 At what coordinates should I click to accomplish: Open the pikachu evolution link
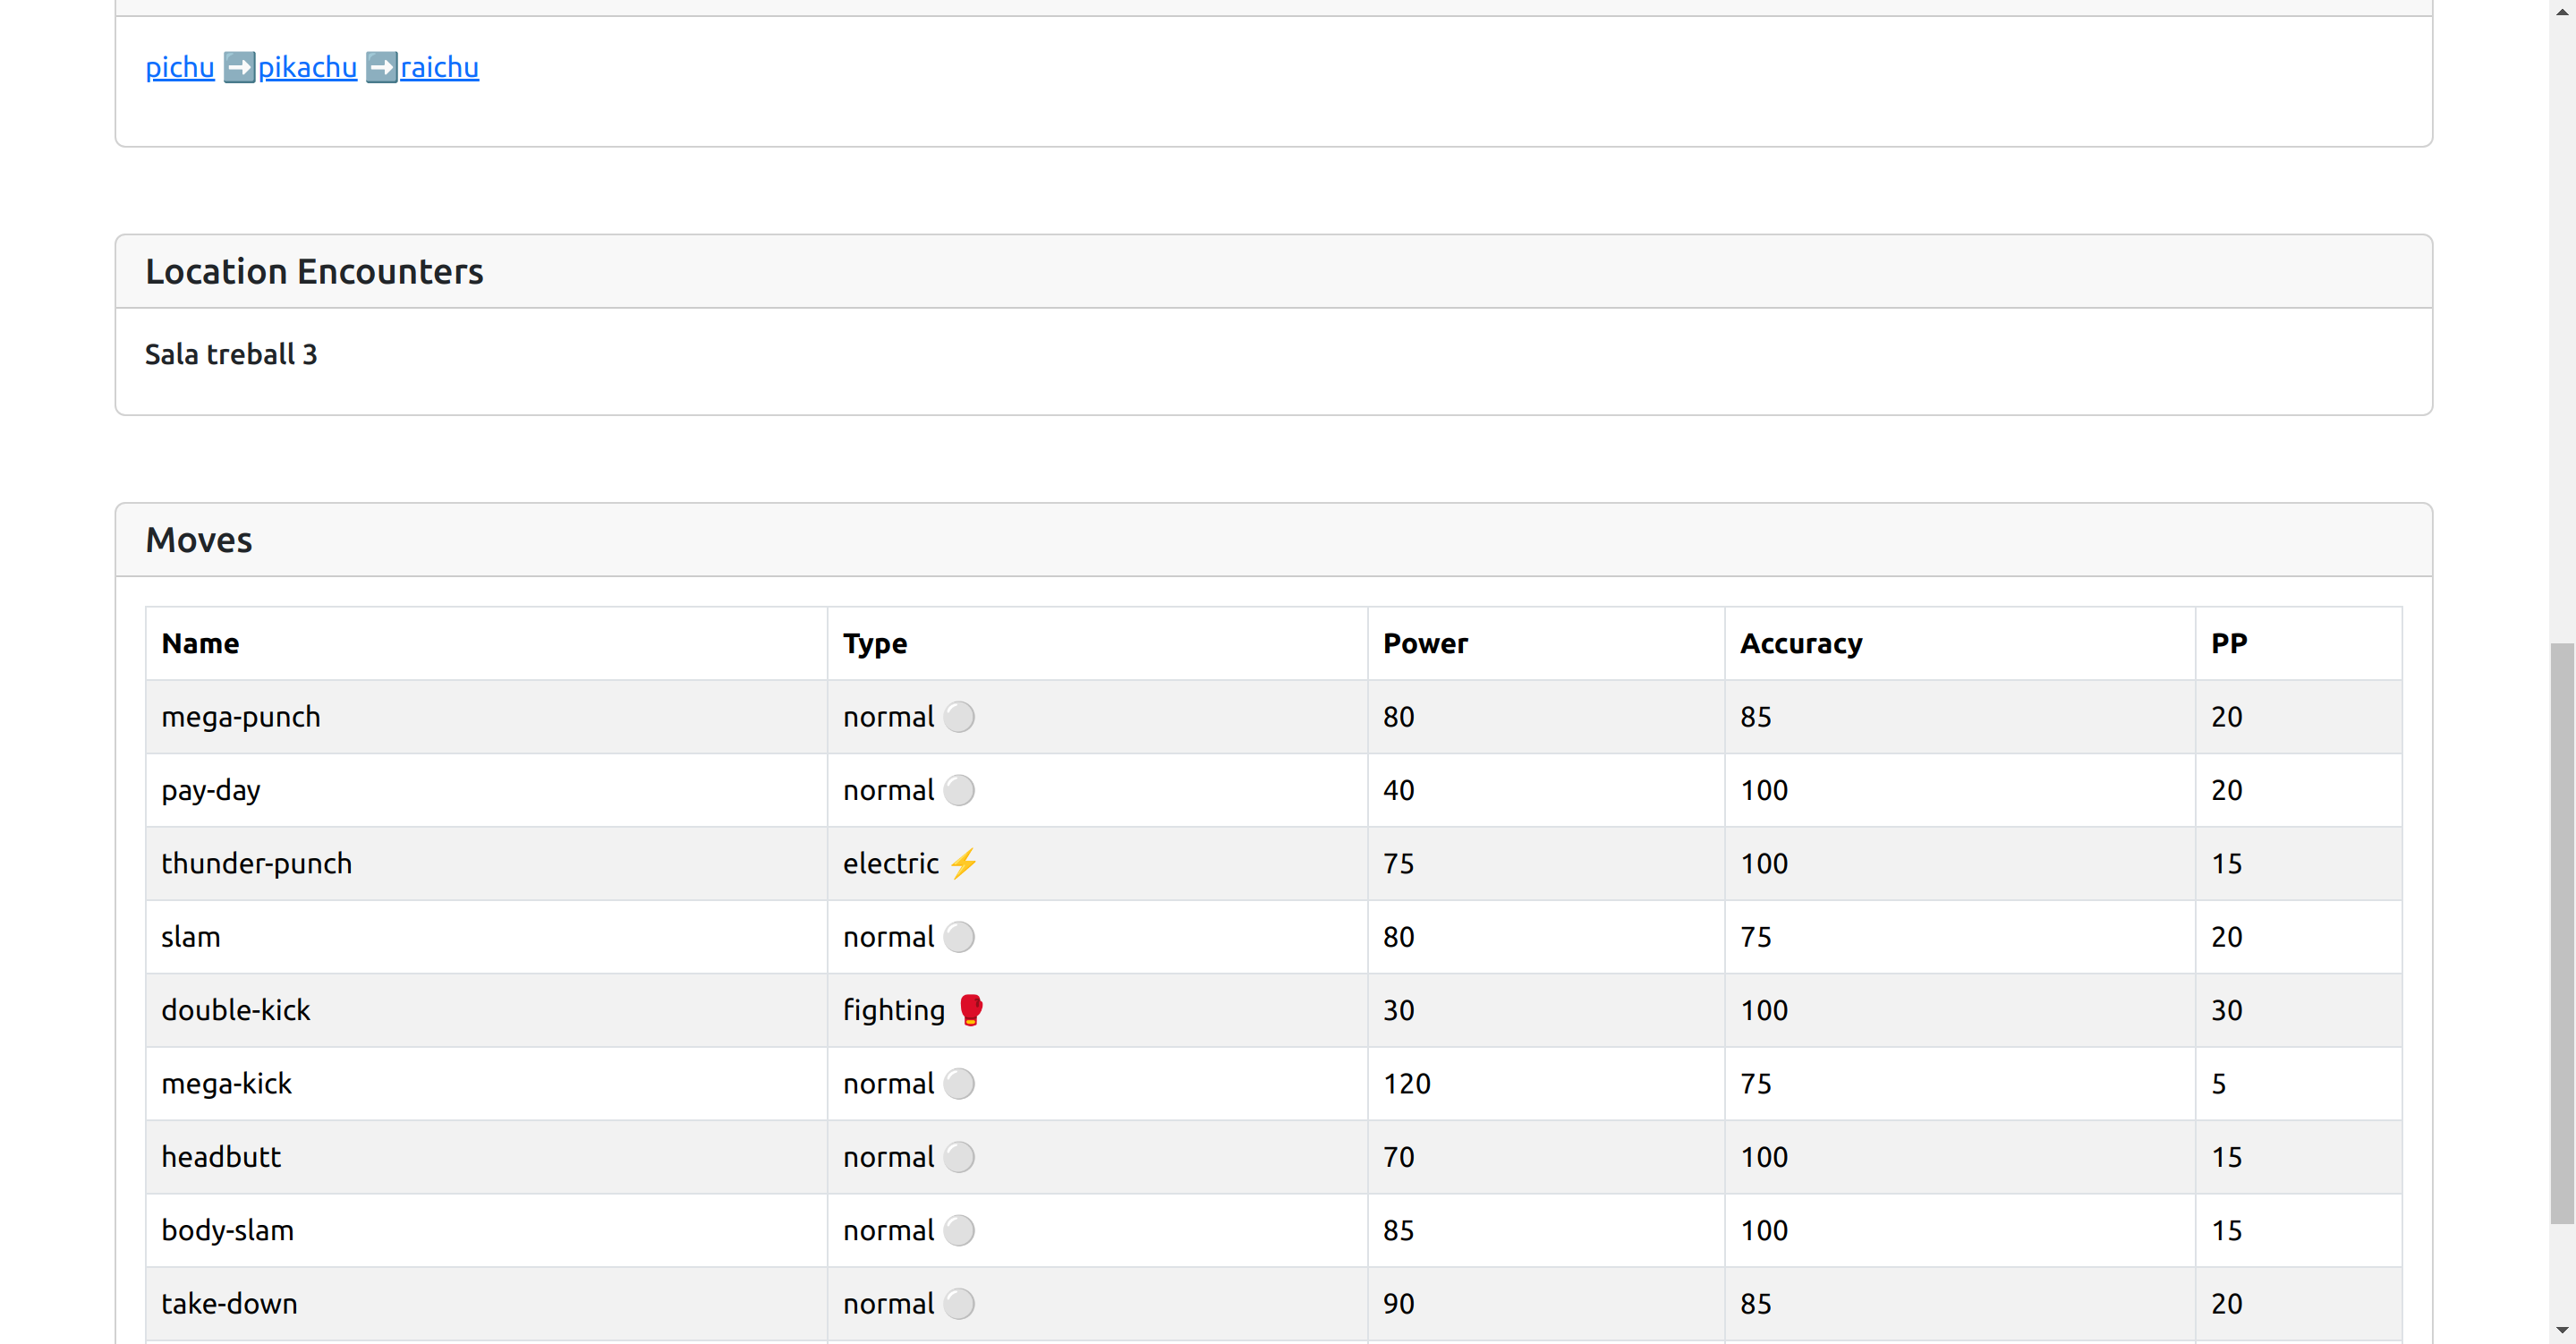tap(307, 67)
